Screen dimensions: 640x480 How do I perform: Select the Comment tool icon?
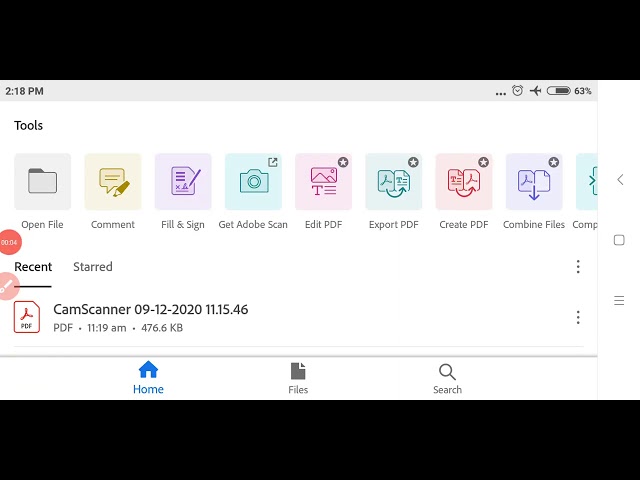[x=113, y=182]
